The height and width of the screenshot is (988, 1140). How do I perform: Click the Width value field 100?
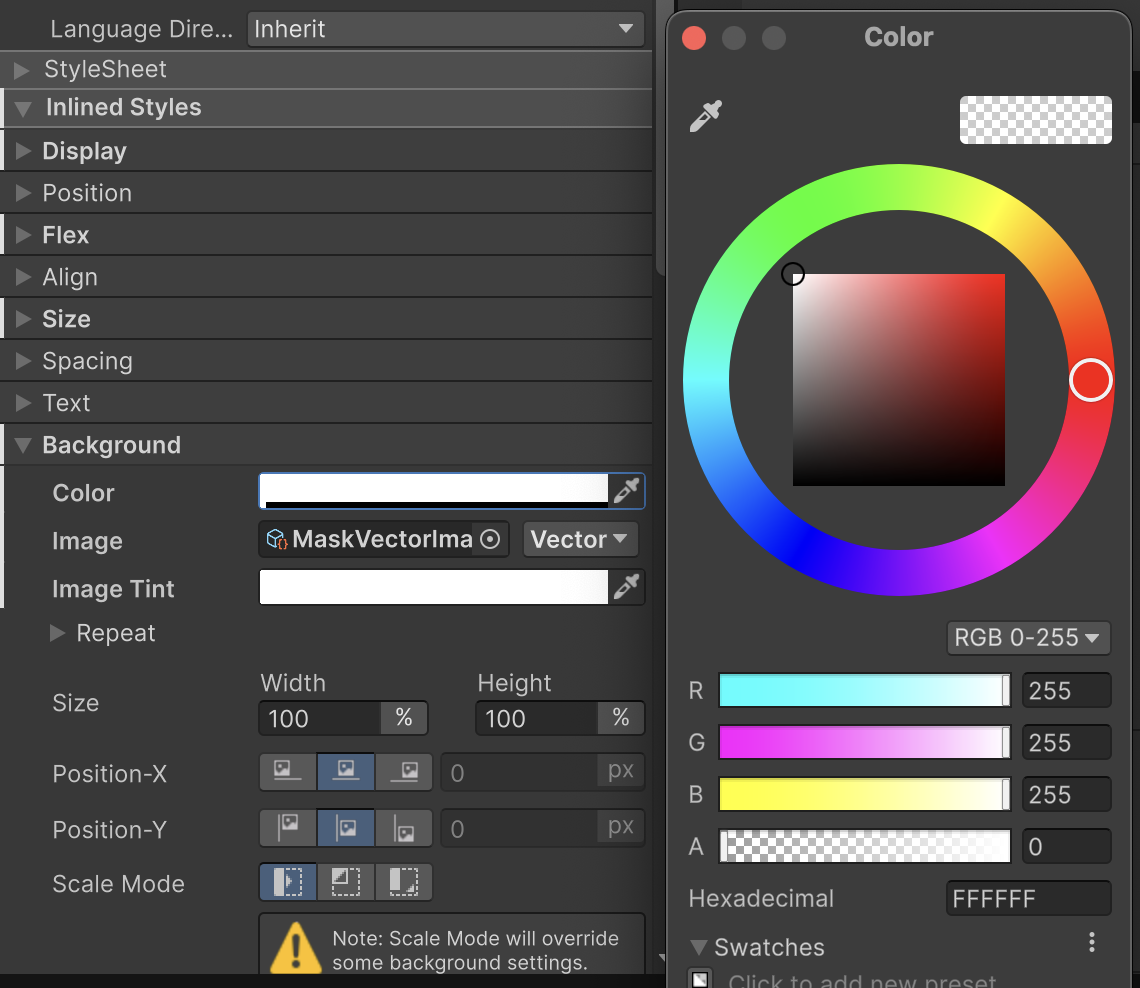(x=321, y=718)
